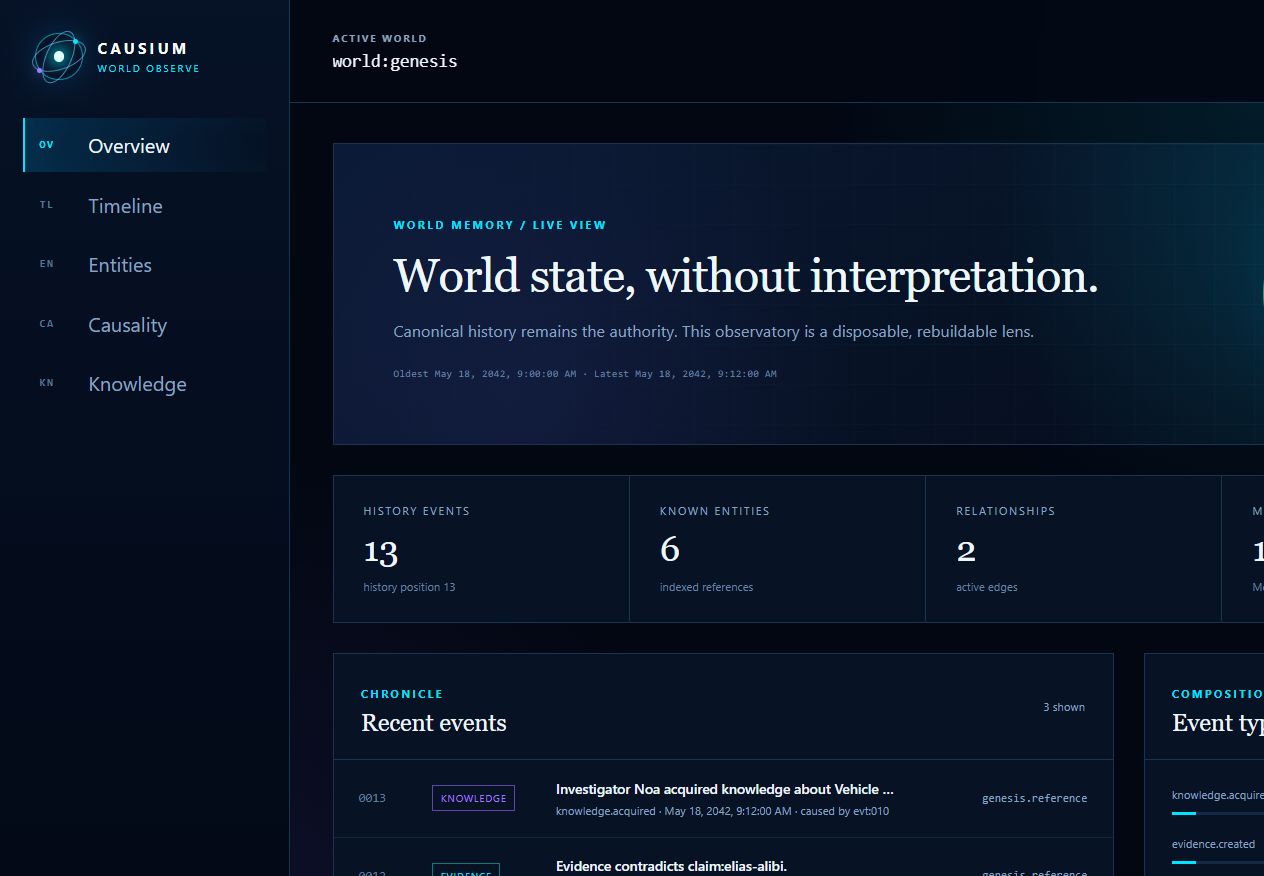Click the 'Canonical history remains the authority' description
The image size is (1264, 876).
(x=713, y=331)
